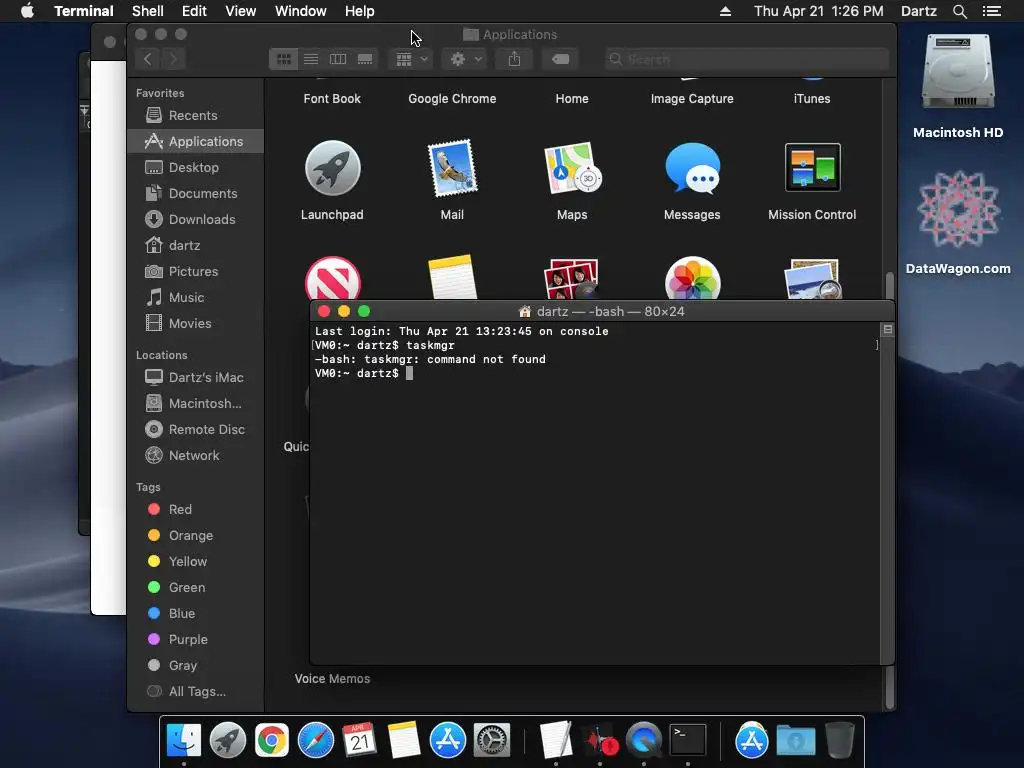1024x768 pixels.
Task: Open Notification Center from menu bar
Action: pos(991,11)
